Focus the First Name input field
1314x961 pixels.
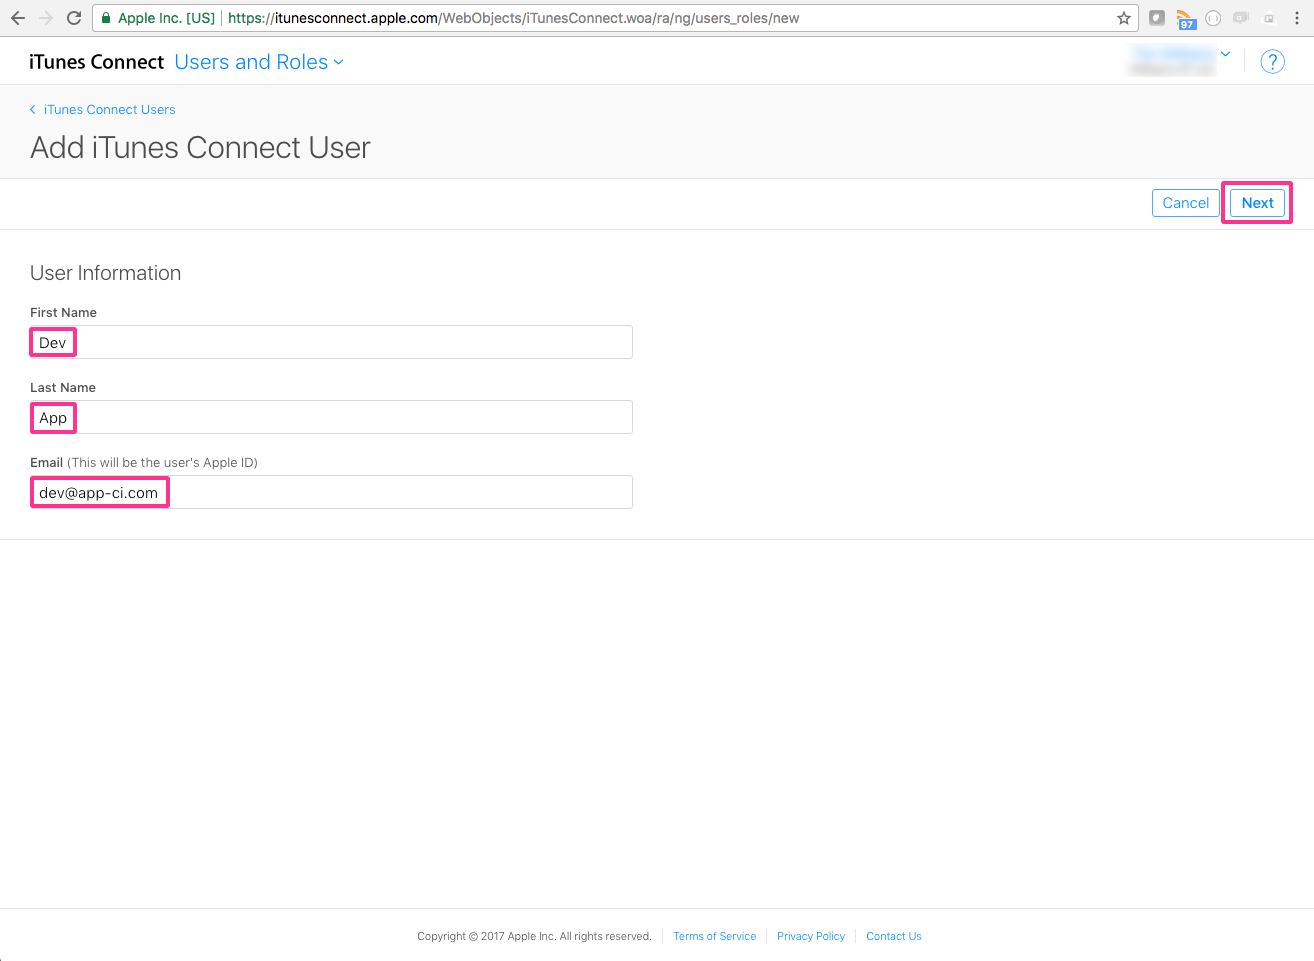pyautogui.click(x=331, y=342)
